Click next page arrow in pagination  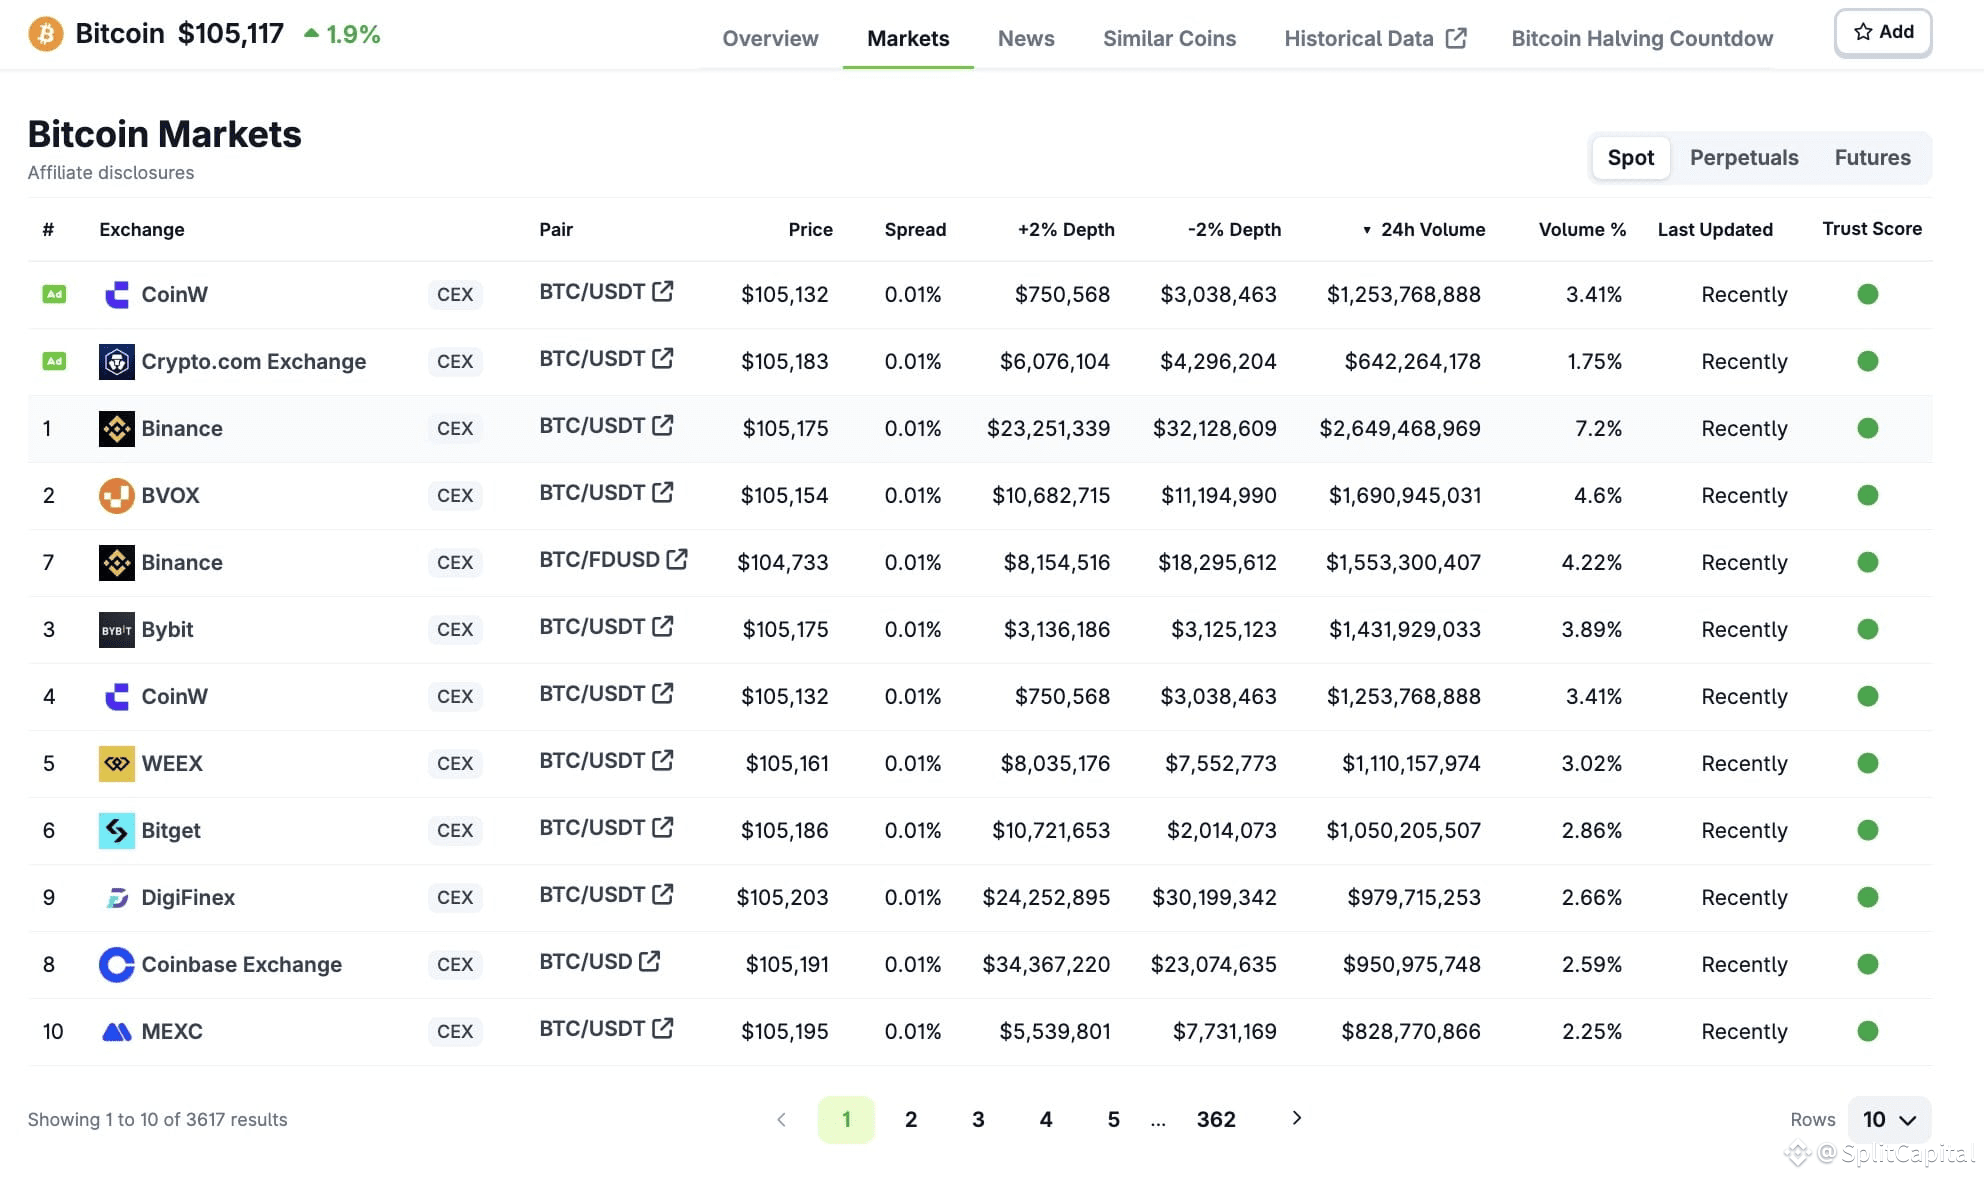pyautogui.click(x=1297, y=1118)
